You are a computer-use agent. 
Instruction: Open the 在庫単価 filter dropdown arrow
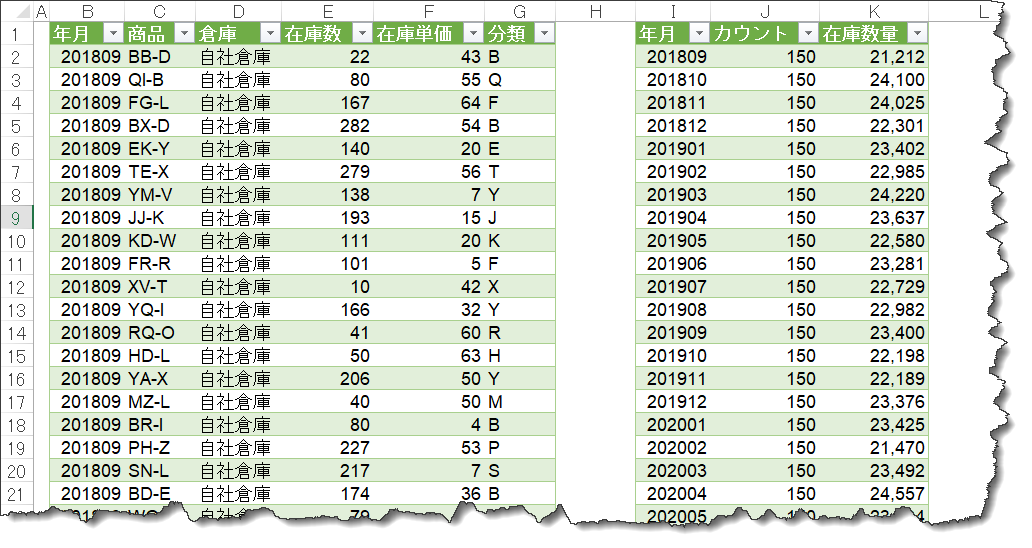pyautogui.click(x=473, y=33)
